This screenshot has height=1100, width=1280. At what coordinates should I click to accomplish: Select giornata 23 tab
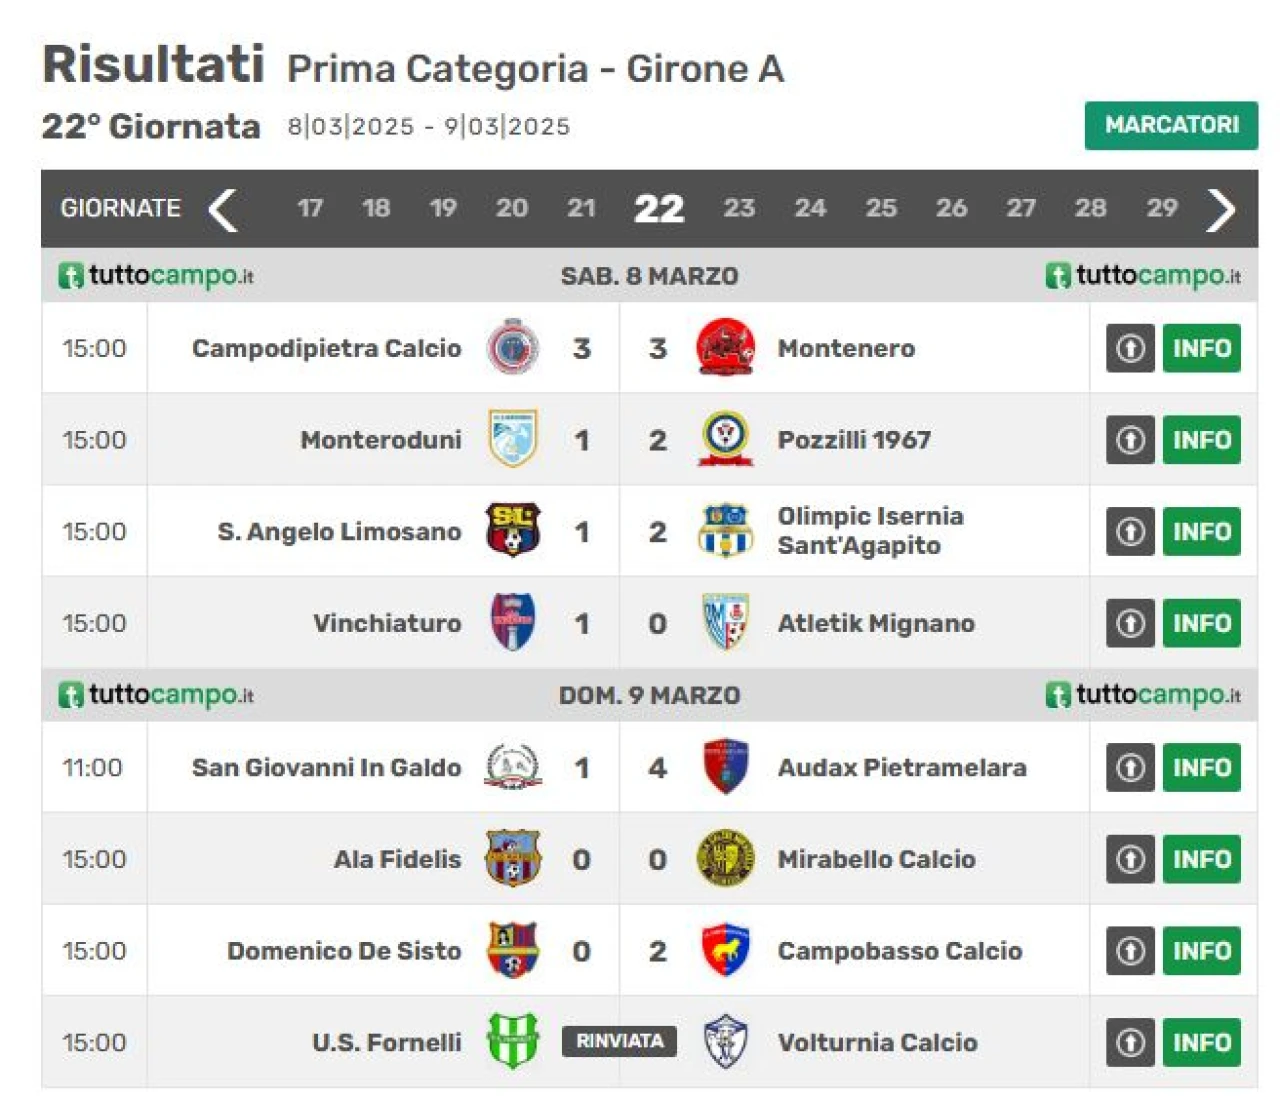point(739,208)
